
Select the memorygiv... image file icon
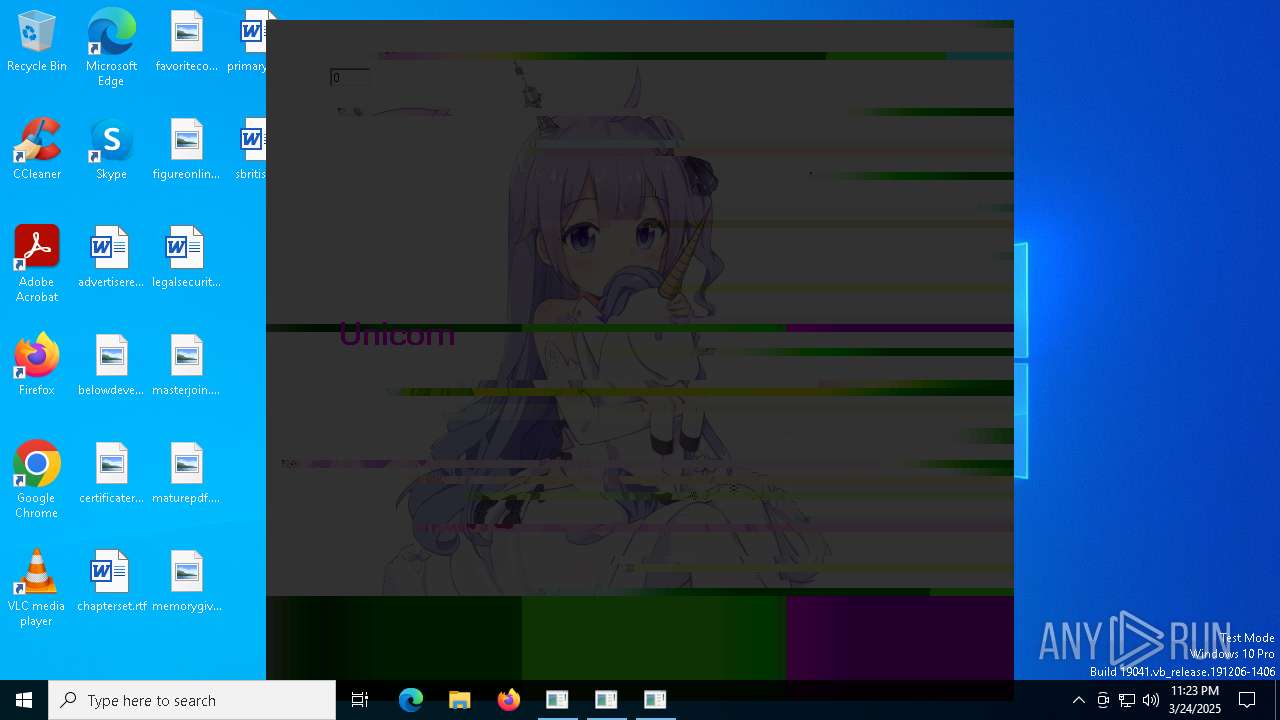point(186,582)
